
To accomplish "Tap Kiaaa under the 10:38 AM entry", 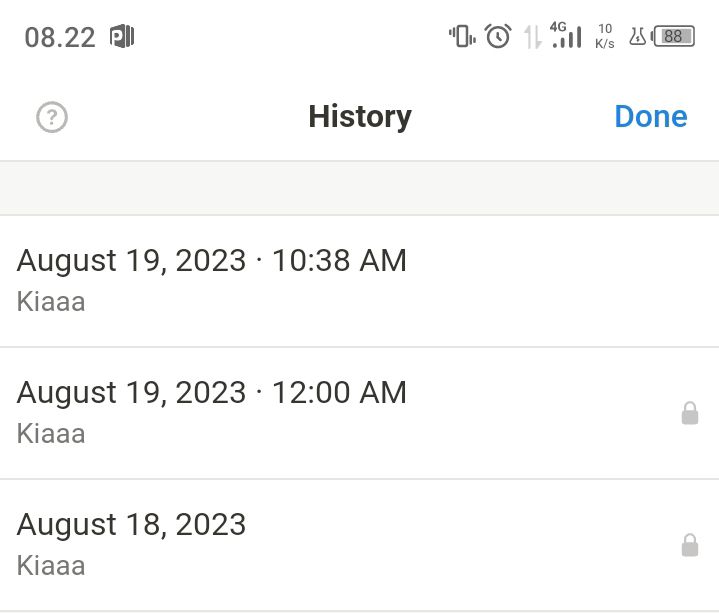I will [x=51, y=302].
